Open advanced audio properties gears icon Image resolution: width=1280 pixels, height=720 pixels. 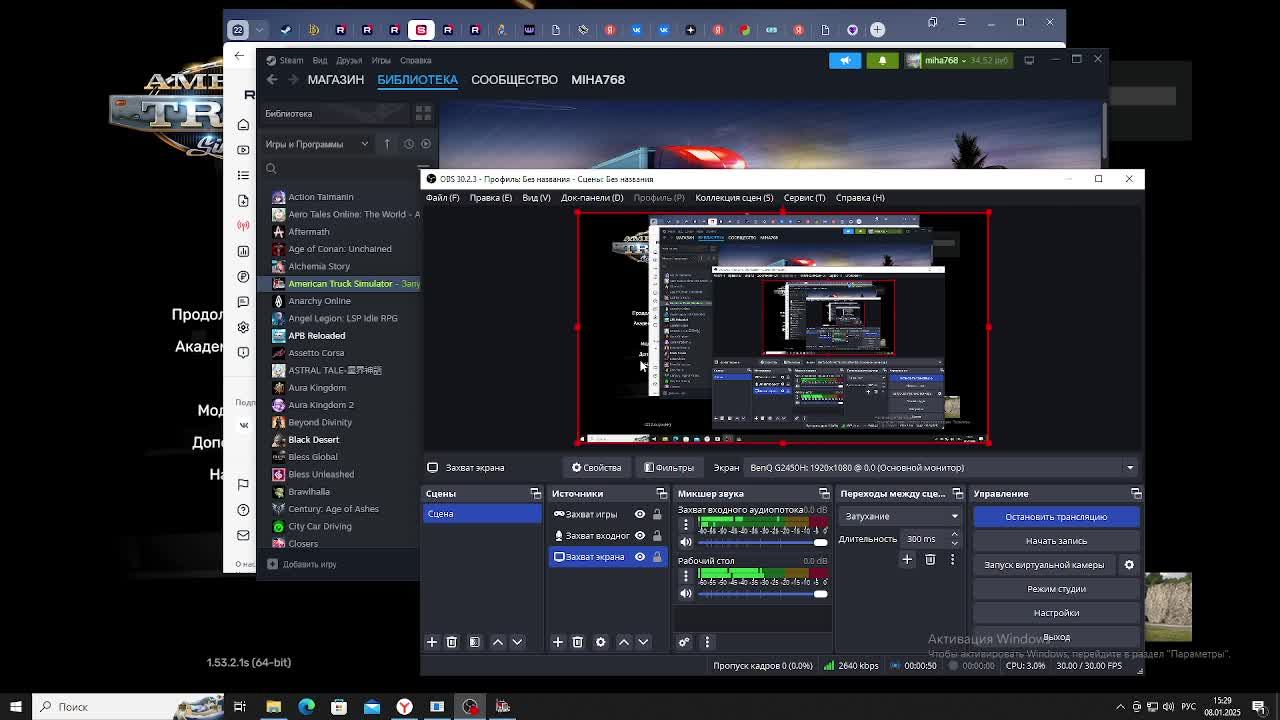coord(684,642)
